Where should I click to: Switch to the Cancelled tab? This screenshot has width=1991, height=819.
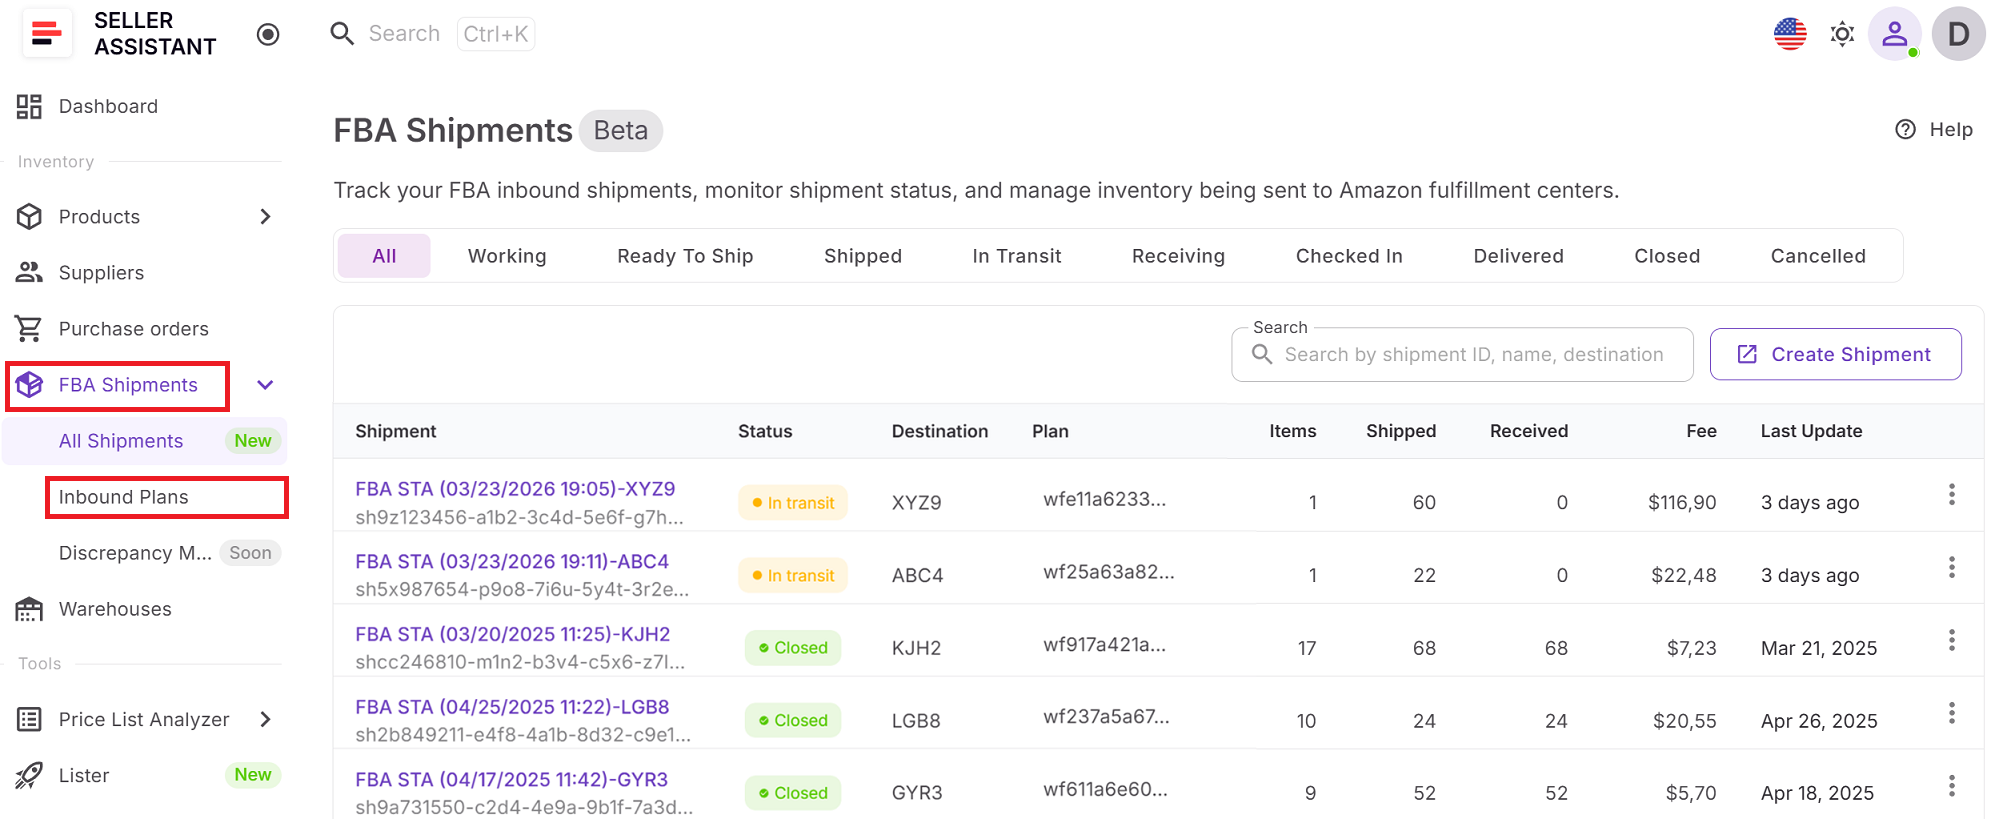pos(1818,256)
